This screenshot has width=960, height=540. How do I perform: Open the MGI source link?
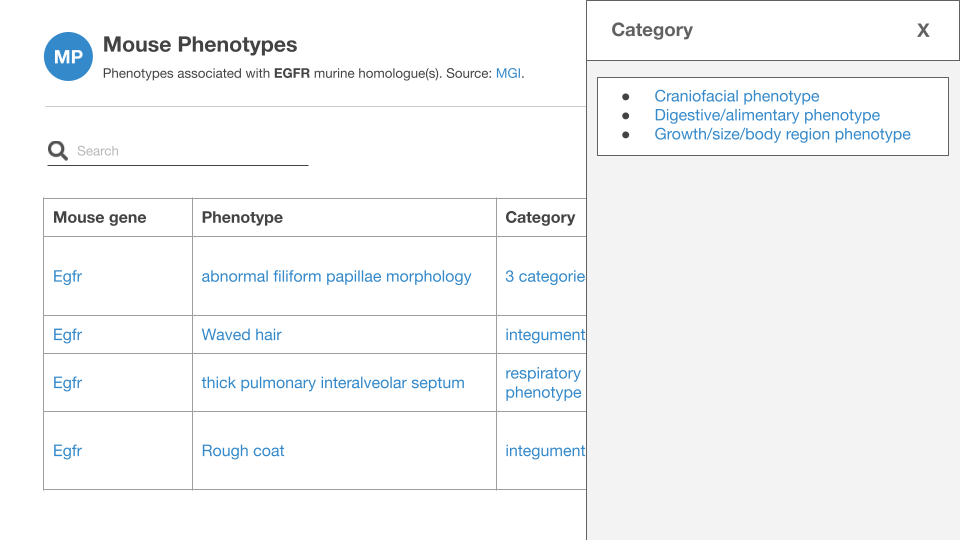click(x=508, y=73)
